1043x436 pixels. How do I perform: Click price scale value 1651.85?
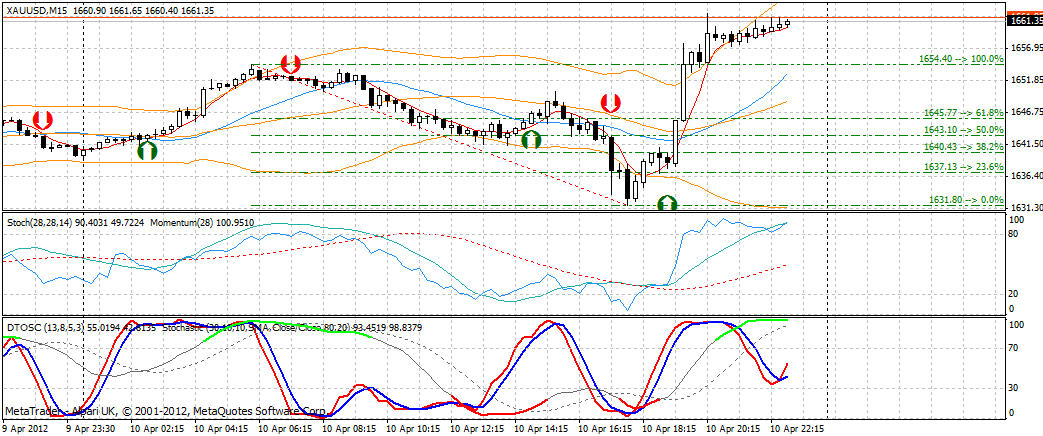coord(1026,80)
